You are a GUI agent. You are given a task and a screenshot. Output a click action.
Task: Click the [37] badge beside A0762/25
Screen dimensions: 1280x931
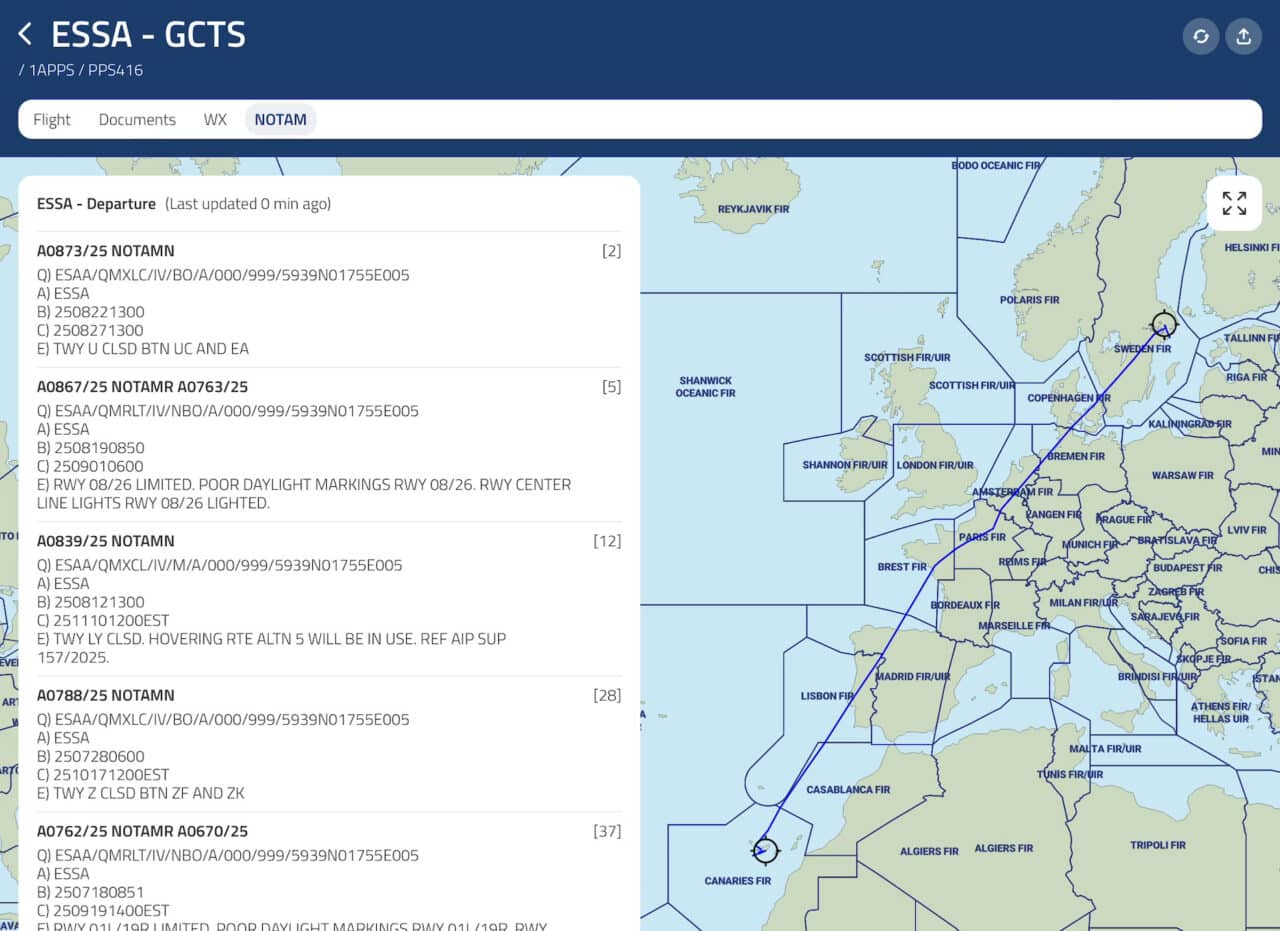click(x=607, y=831)
